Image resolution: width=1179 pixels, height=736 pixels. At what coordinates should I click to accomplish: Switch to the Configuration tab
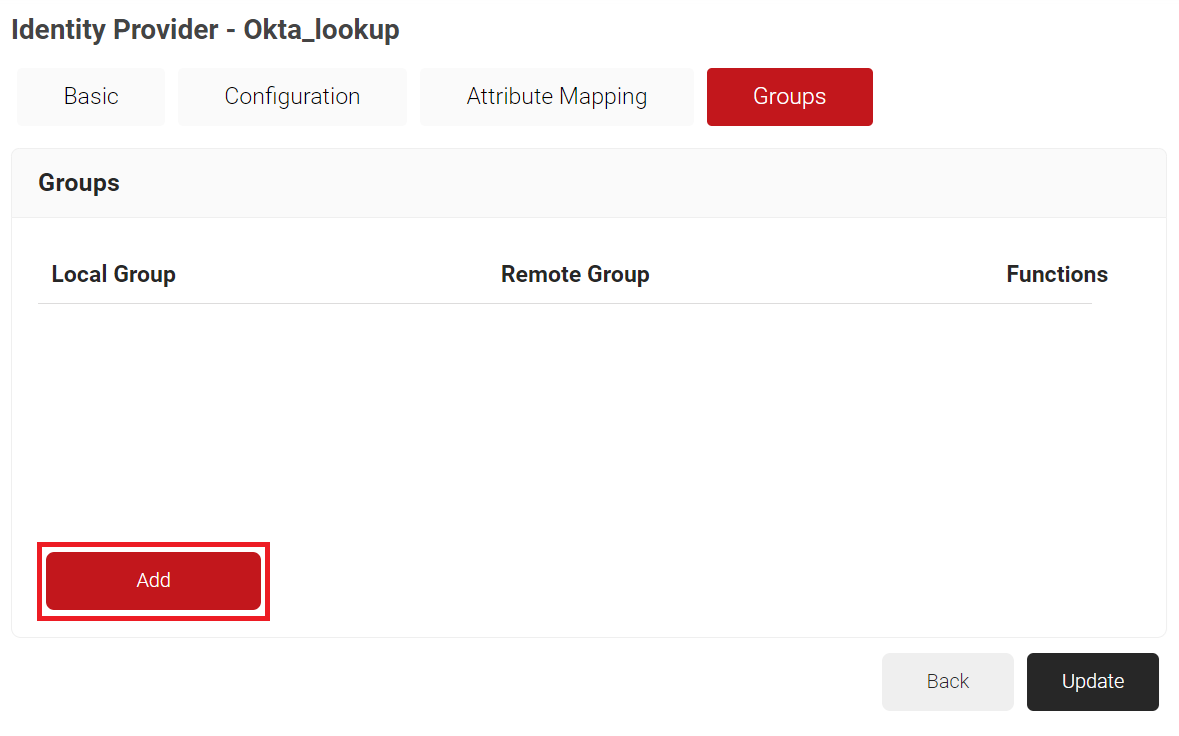click(292, 97)
